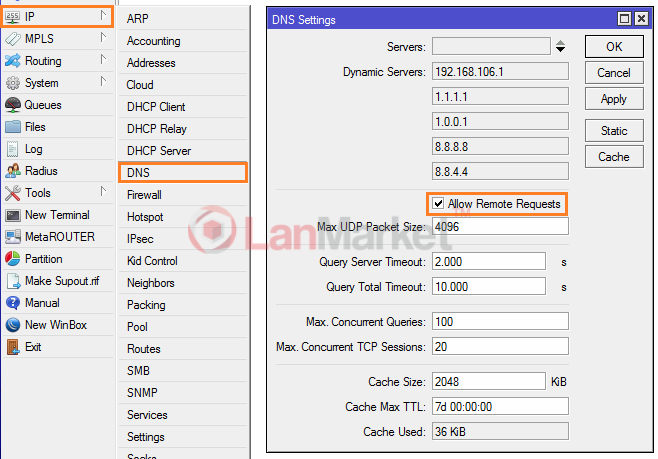Open Kid Control entry
Viewport: 658px width, 459px height.
click(x=183, y=261)
